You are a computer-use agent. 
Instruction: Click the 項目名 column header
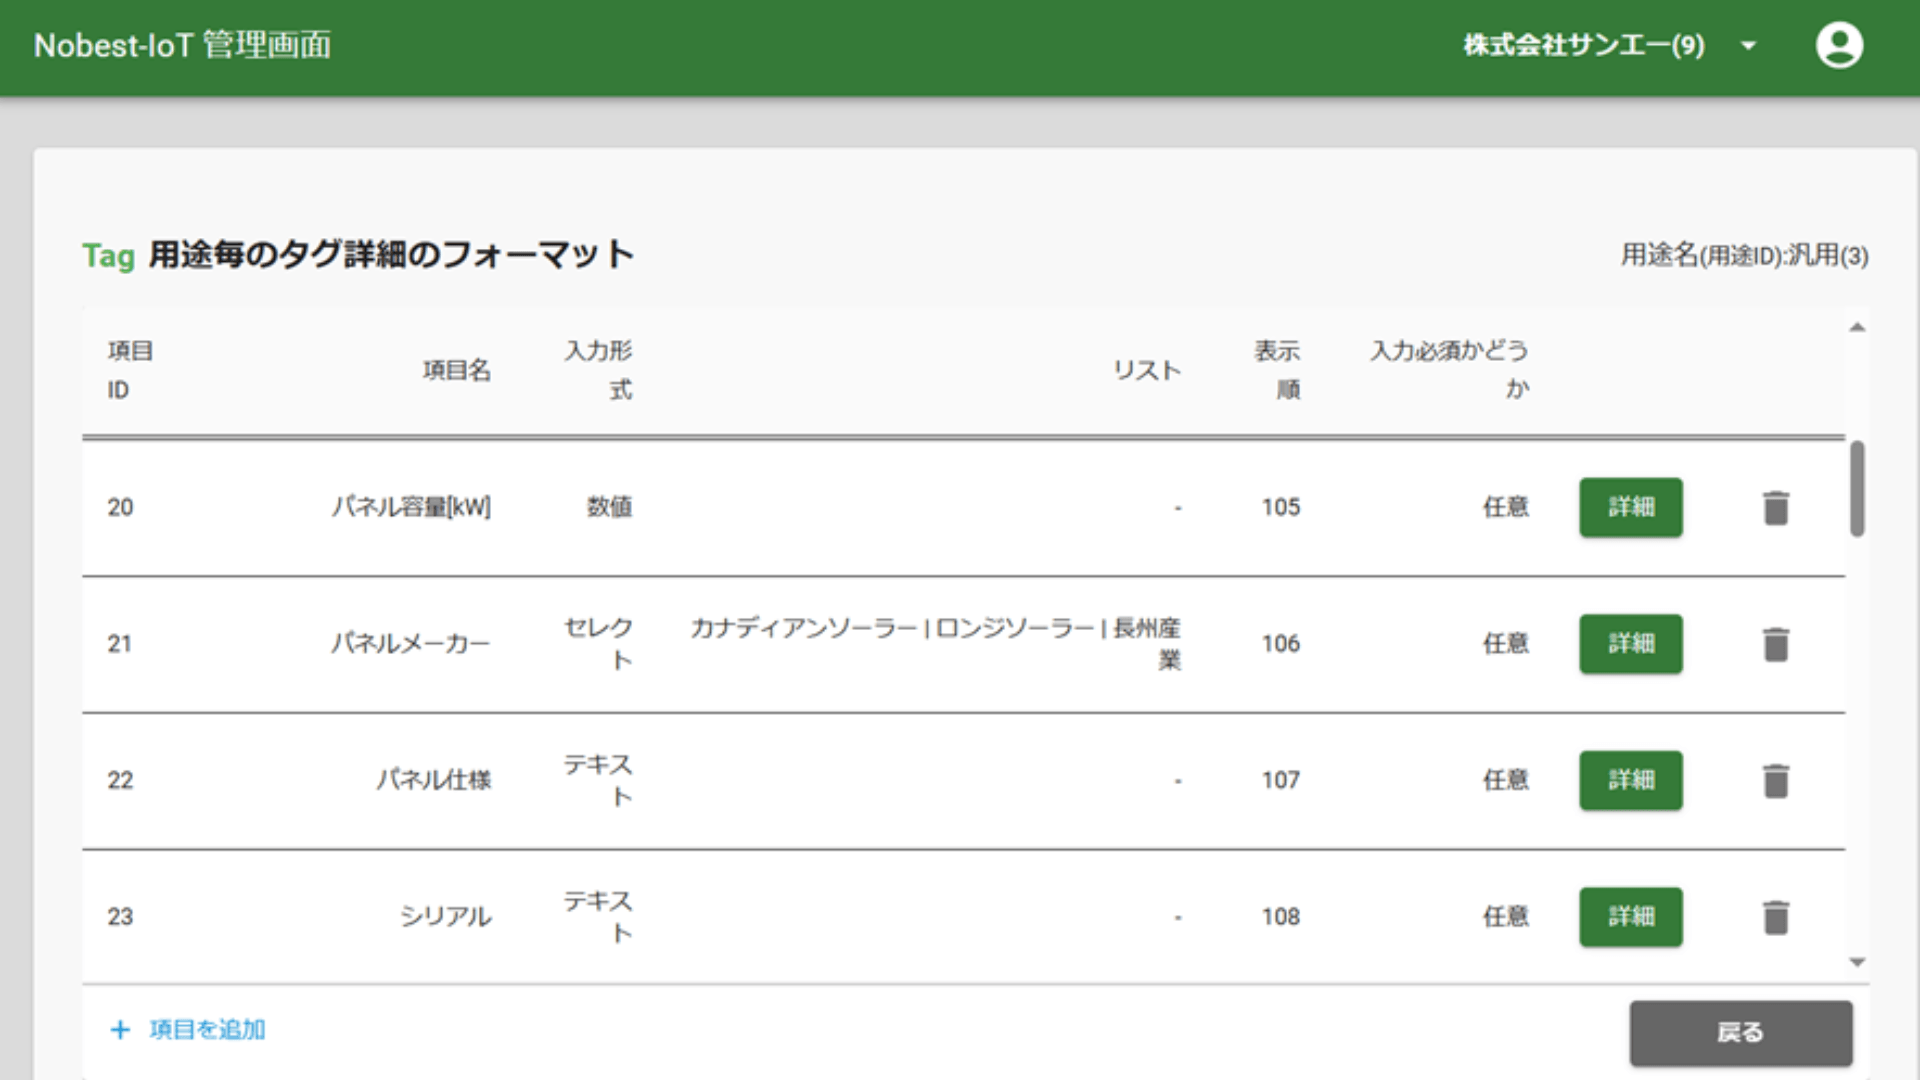[x=457, y=370]
